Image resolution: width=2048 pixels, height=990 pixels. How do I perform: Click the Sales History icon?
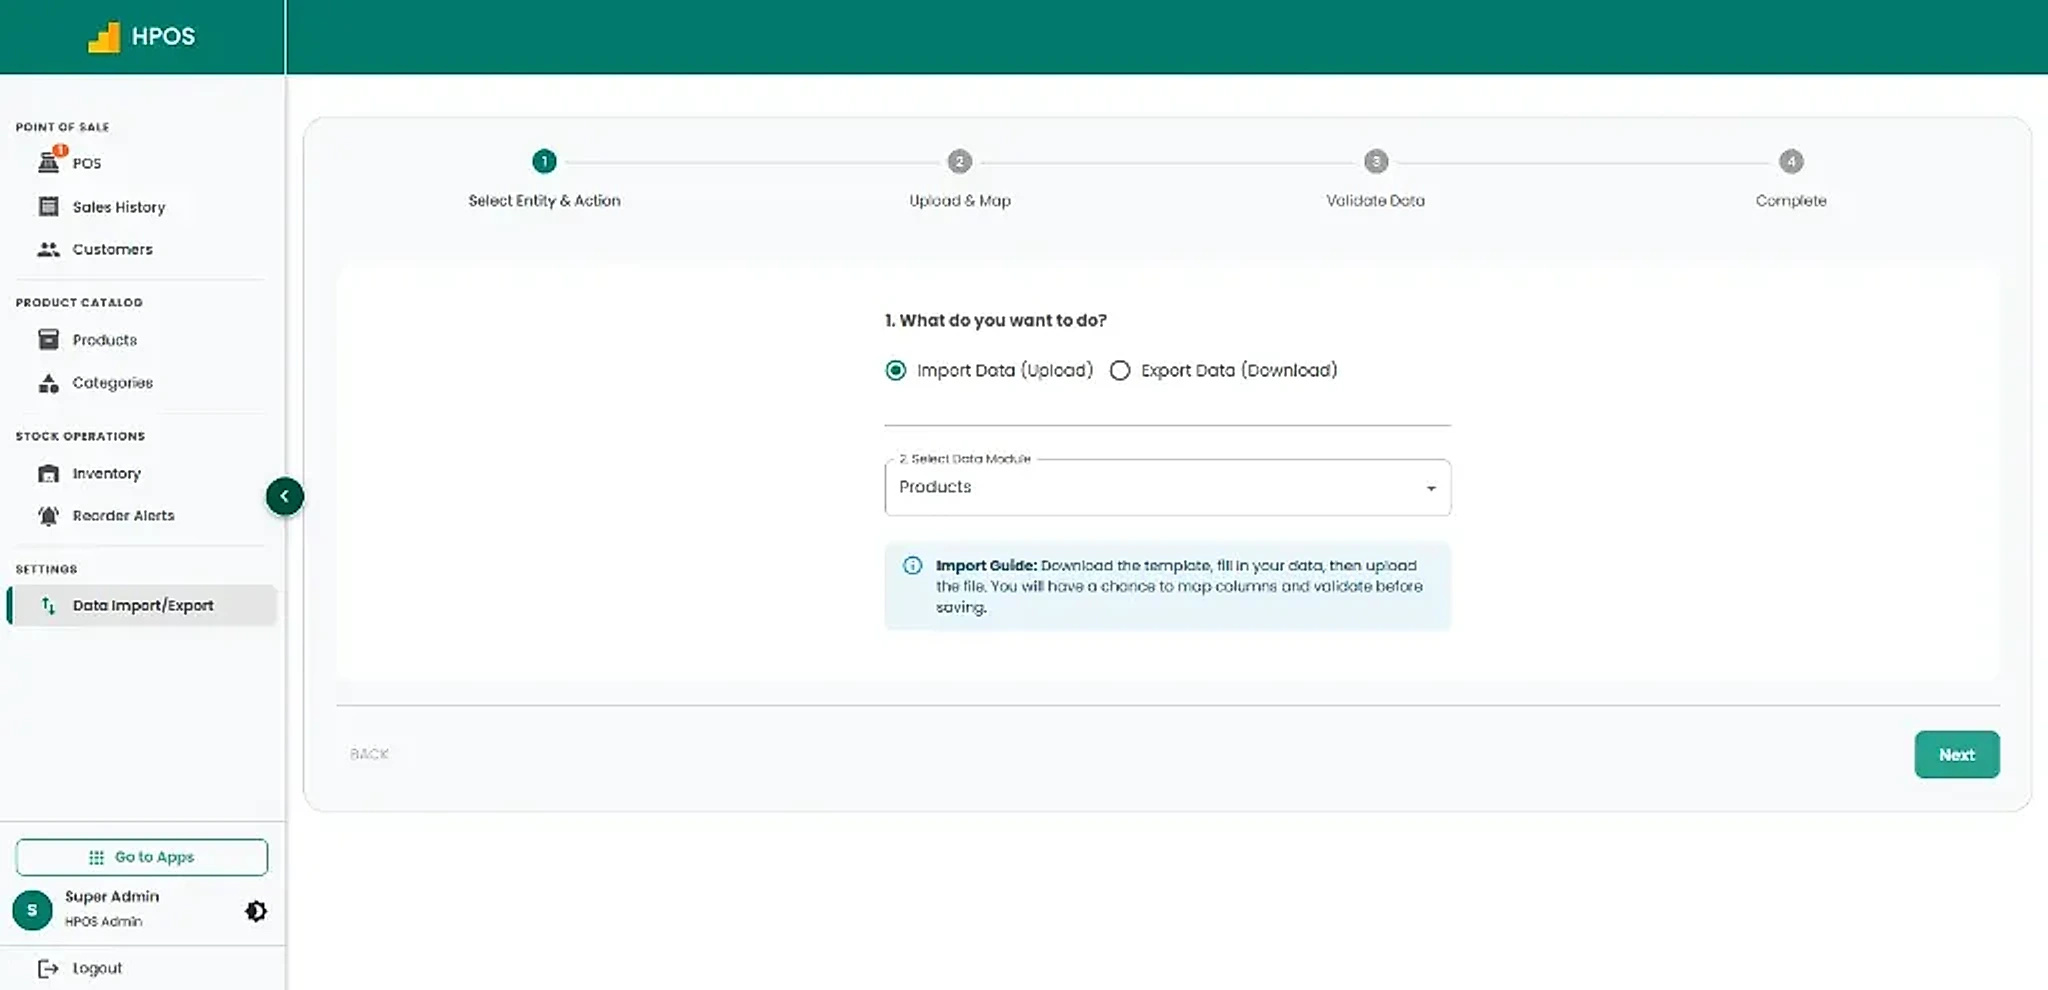click(49, 206)
